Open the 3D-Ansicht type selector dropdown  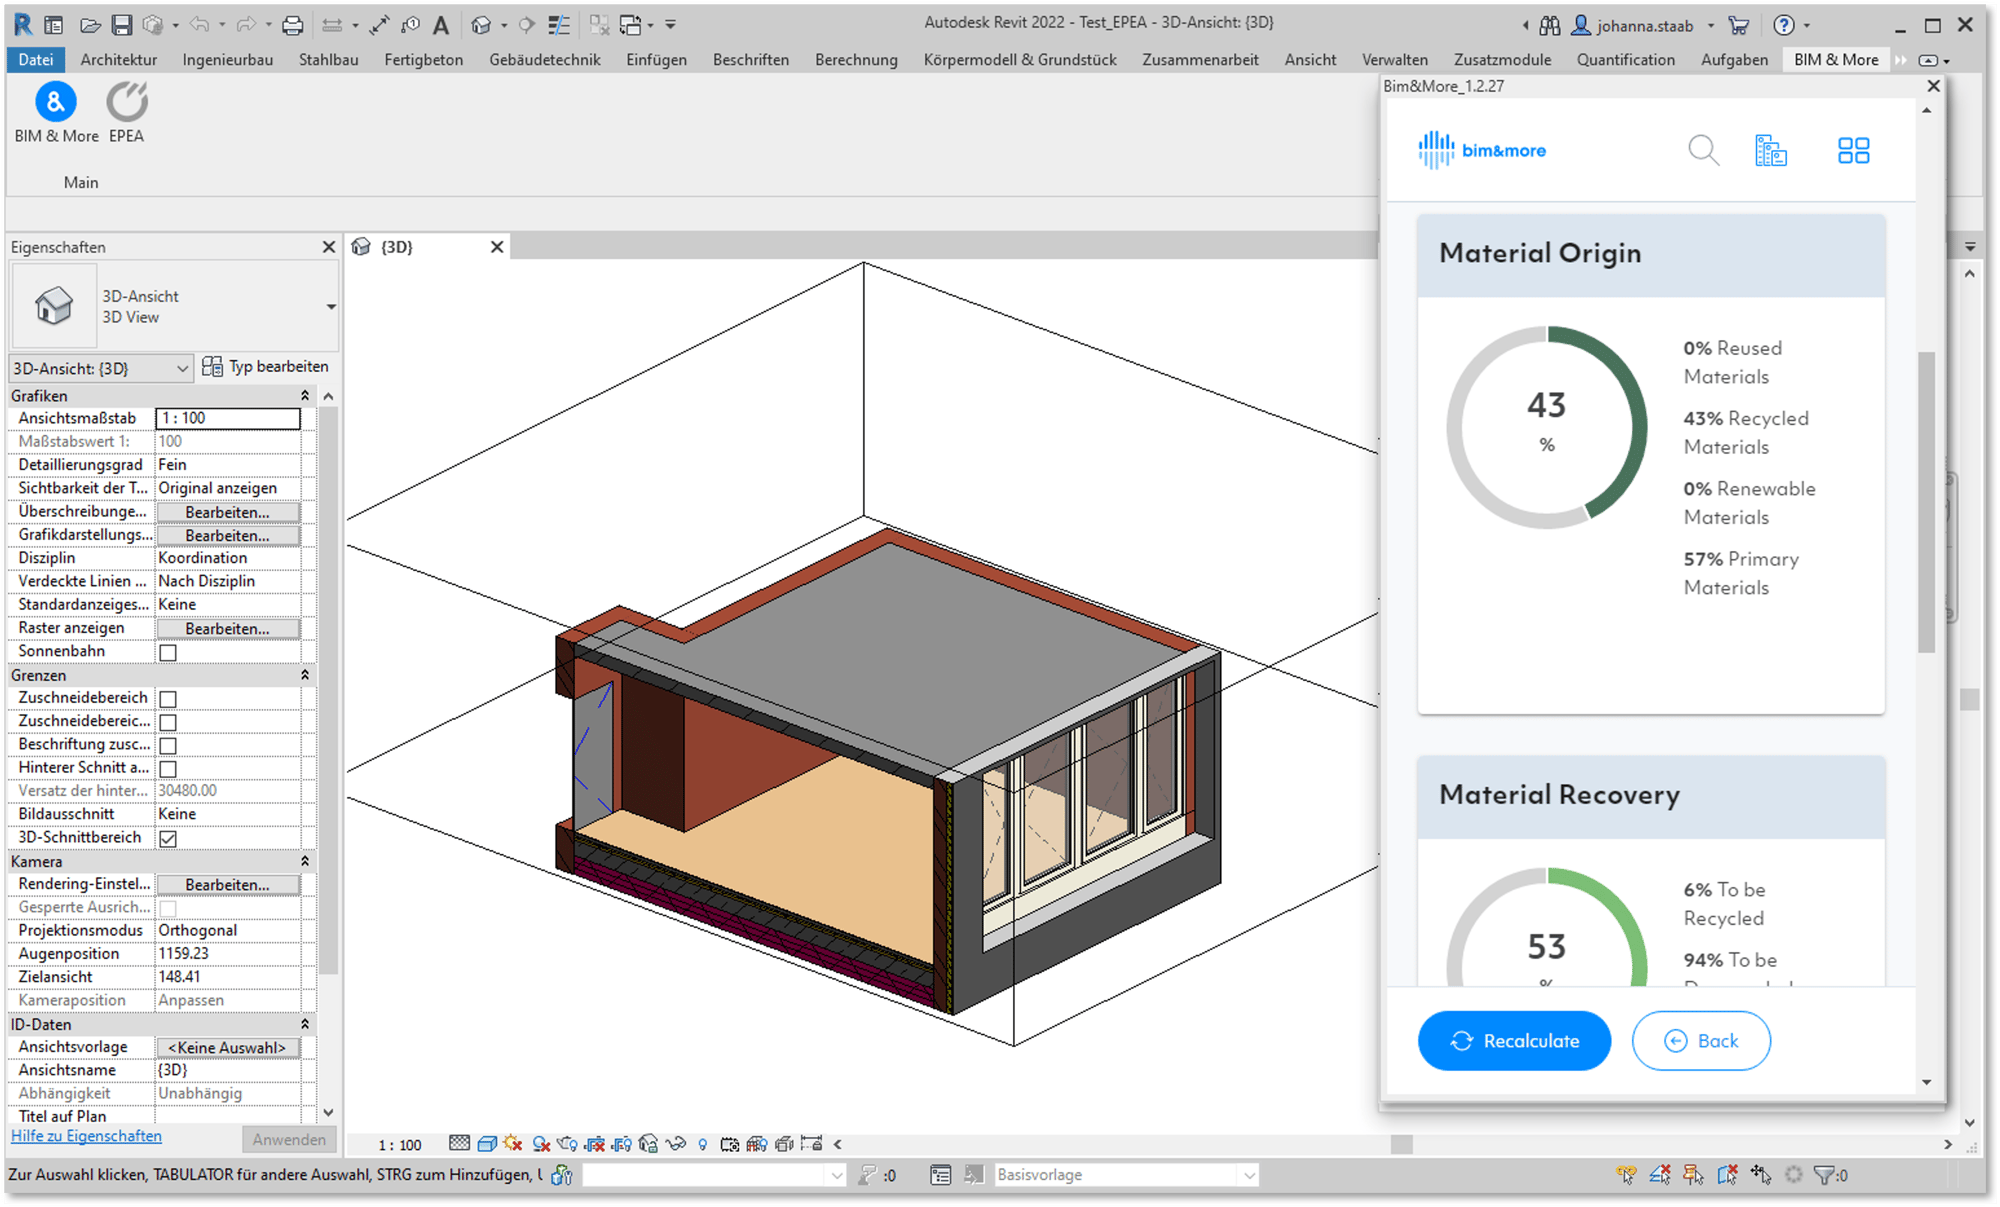pyautogui.click(x=331, y=306)
